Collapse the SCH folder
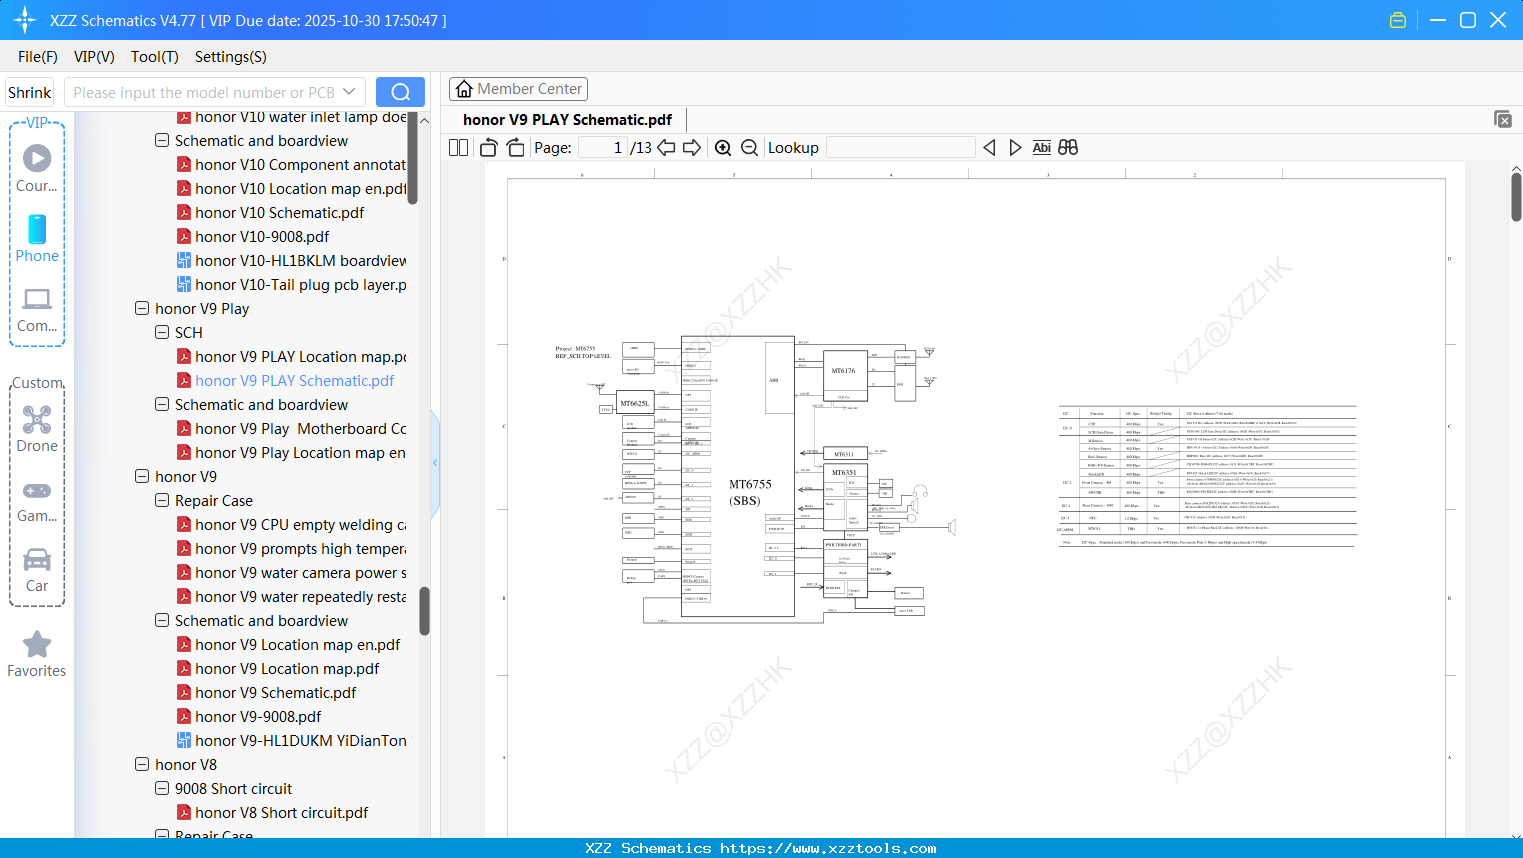Screen dimensions: 1523x858 162,333
